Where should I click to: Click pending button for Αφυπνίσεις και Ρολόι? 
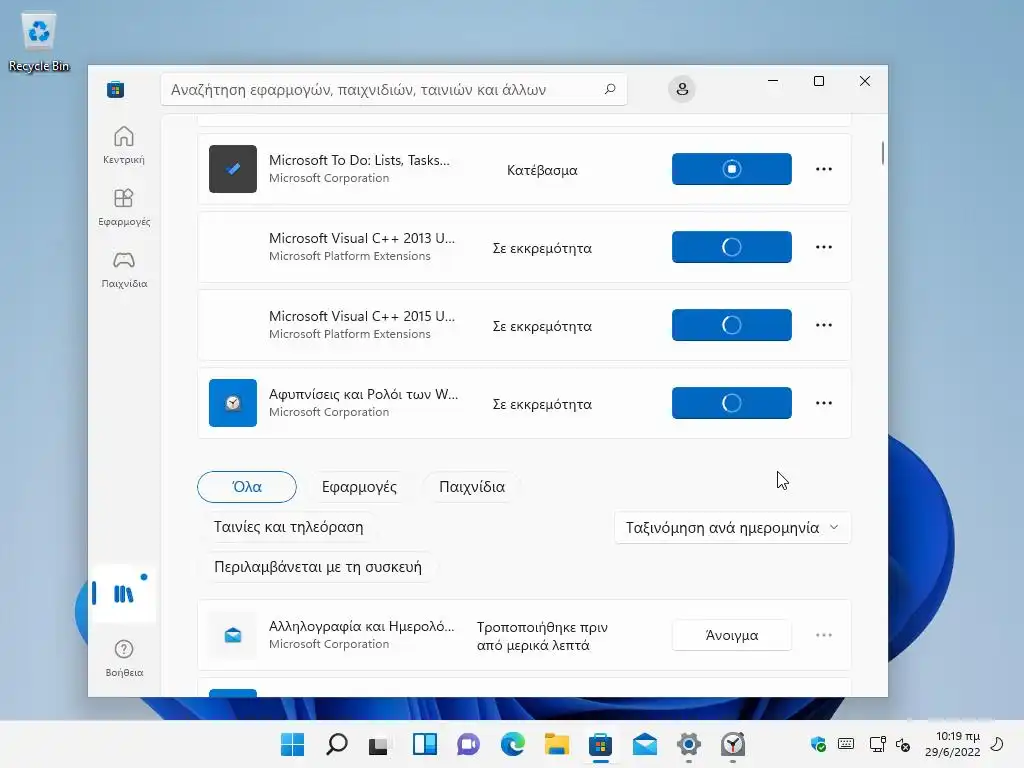point(731,403)
